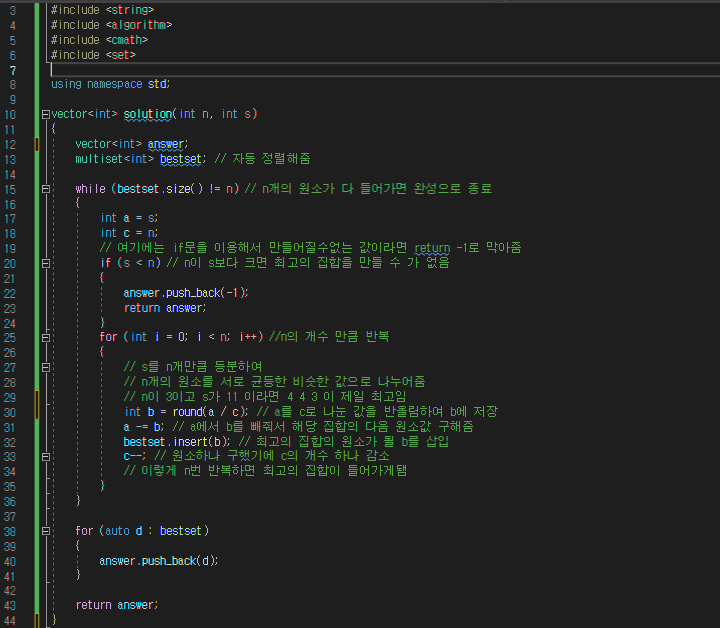Viewport: 720px width, 628px height.
Task: Place cursor on the empty line 7
Action: pyautogui.click(x=385, y=70)
